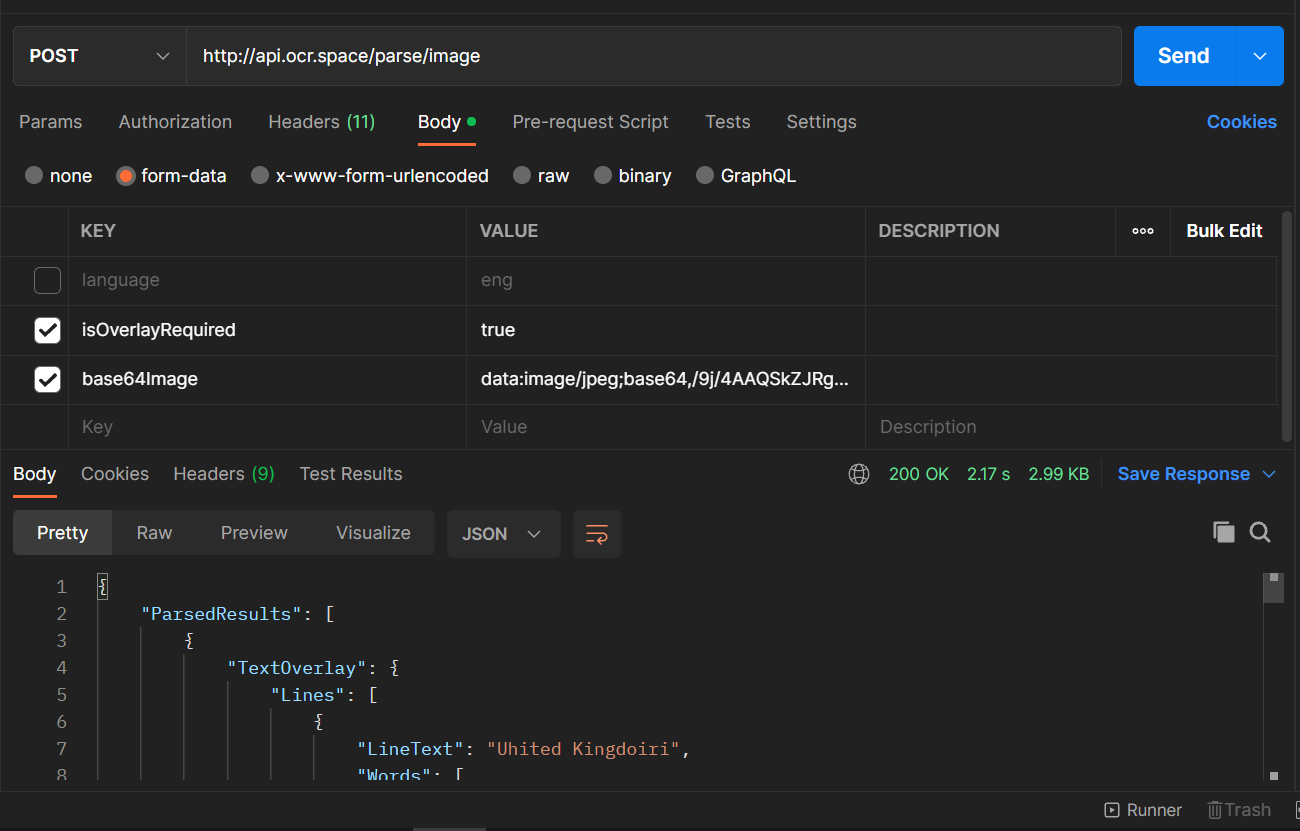The width and height of the screenshot is (1300, 831).
Task: Click the 2.99 KB response size
Action: click(x=1059, y=474)
